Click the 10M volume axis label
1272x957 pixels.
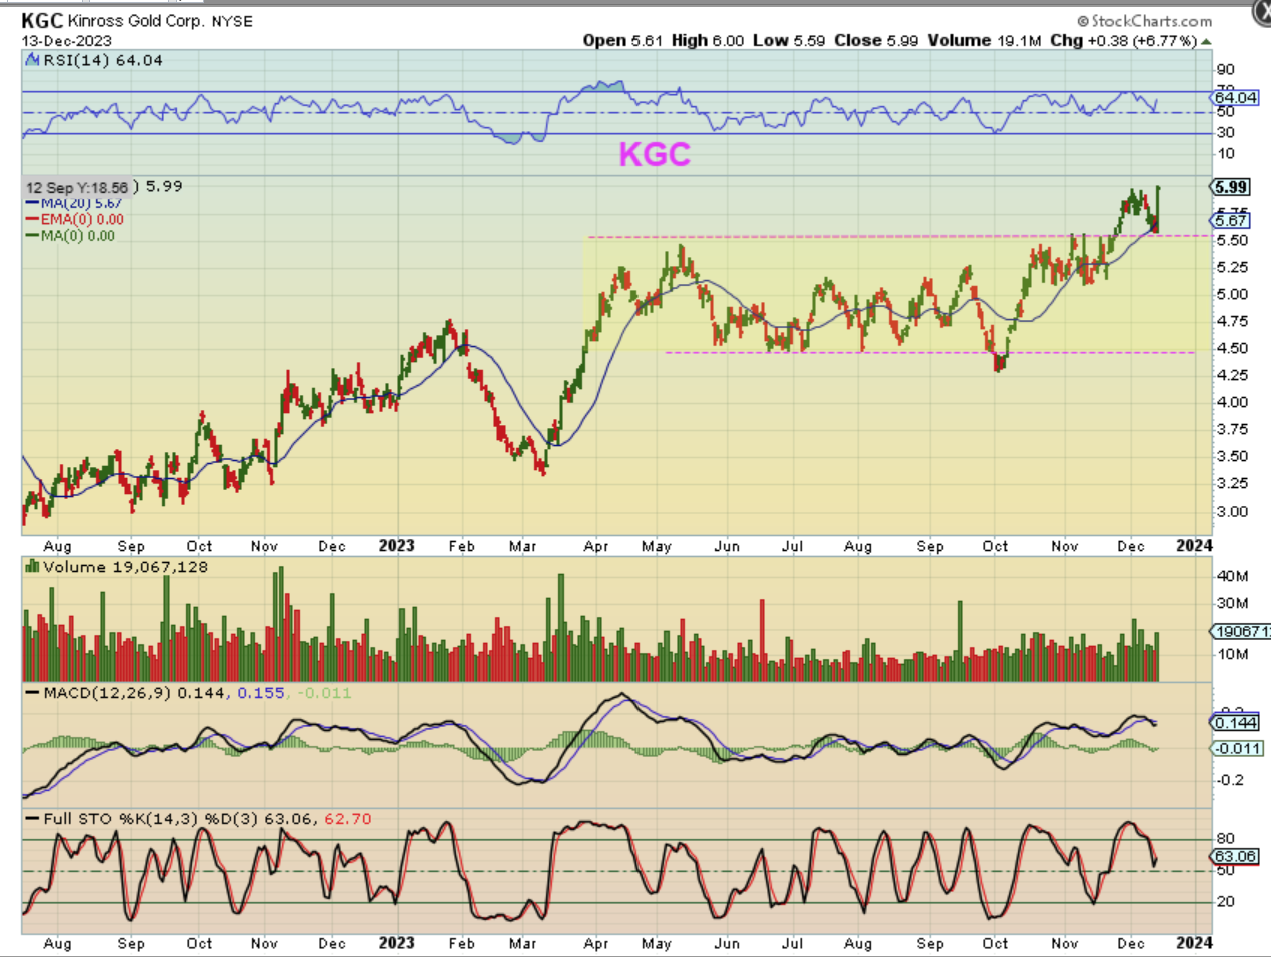[1232, 655]
